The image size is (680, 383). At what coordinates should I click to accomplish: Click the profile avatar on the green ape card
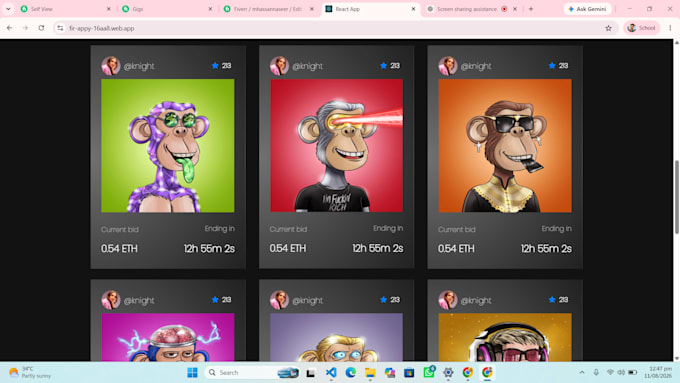pos(111,66)
